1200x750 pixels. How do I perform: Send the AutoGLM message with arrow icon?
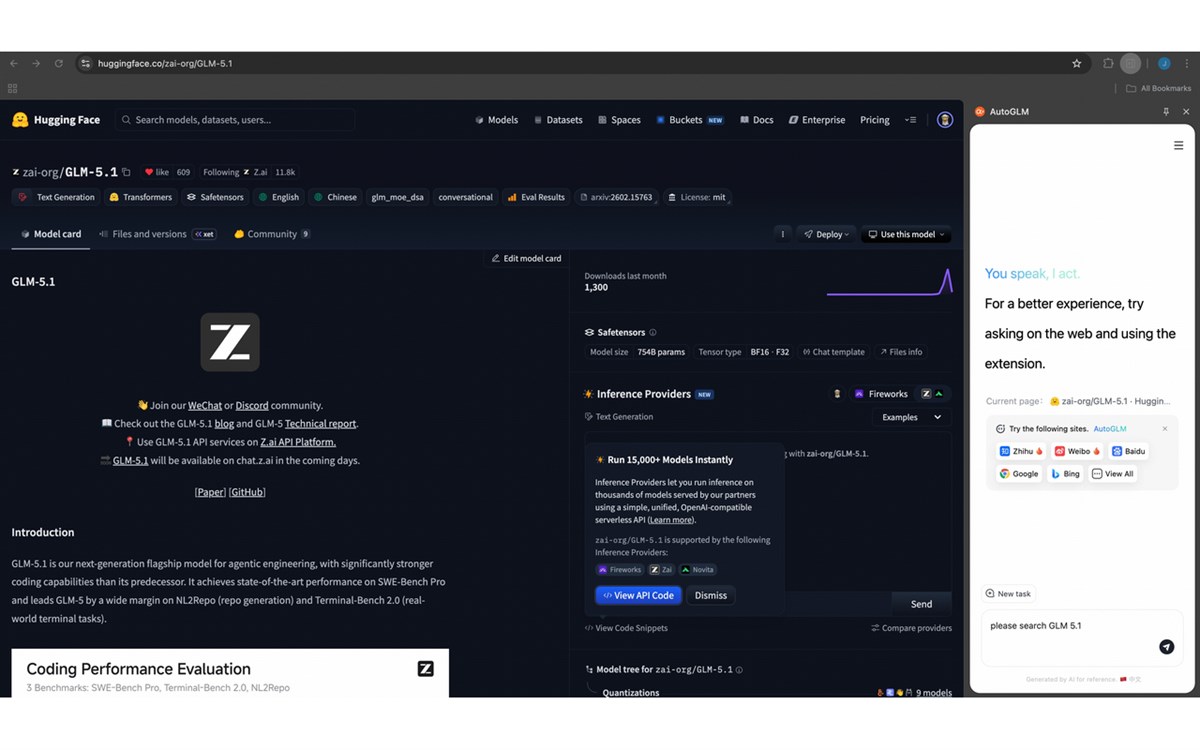pyautogui.click(x=1166, y=647)
